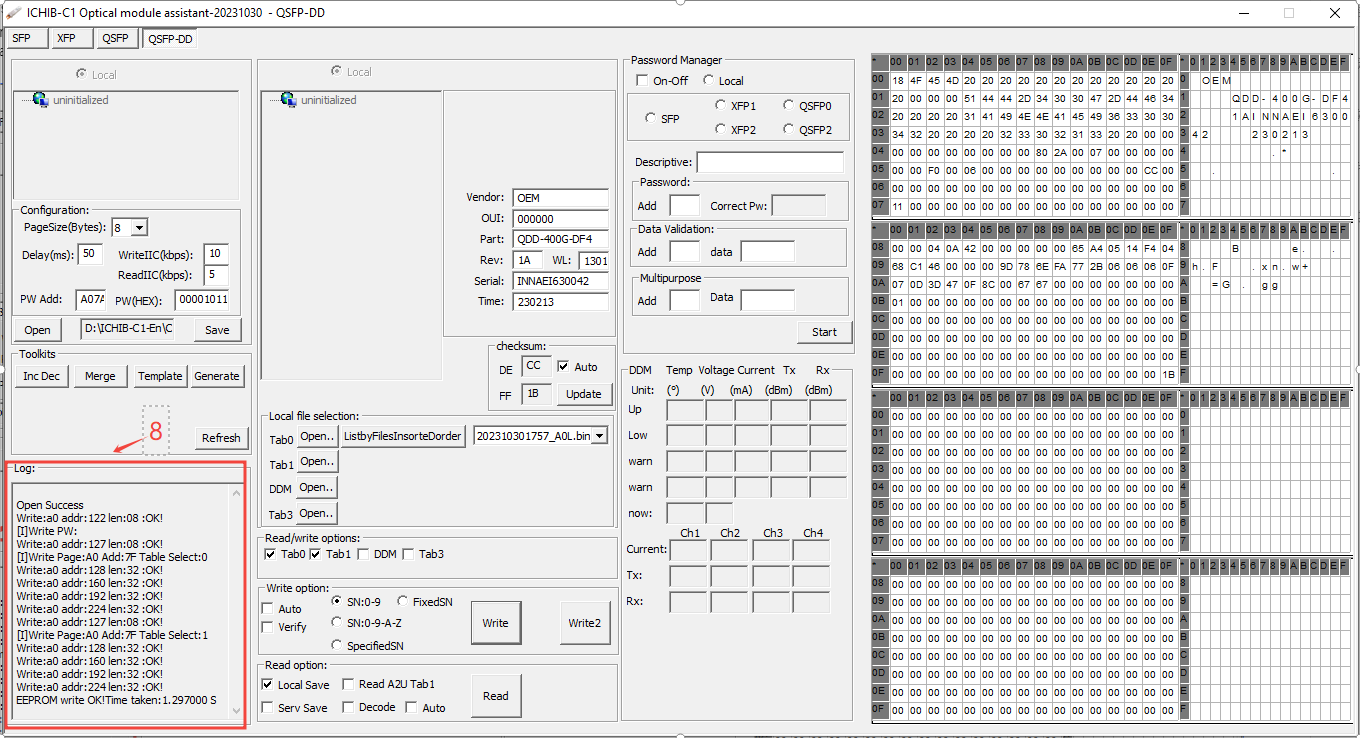The image size is (1360, 738).
Task: Open the PageSize(Bytes) dropdown
Action: coord(139,228)
